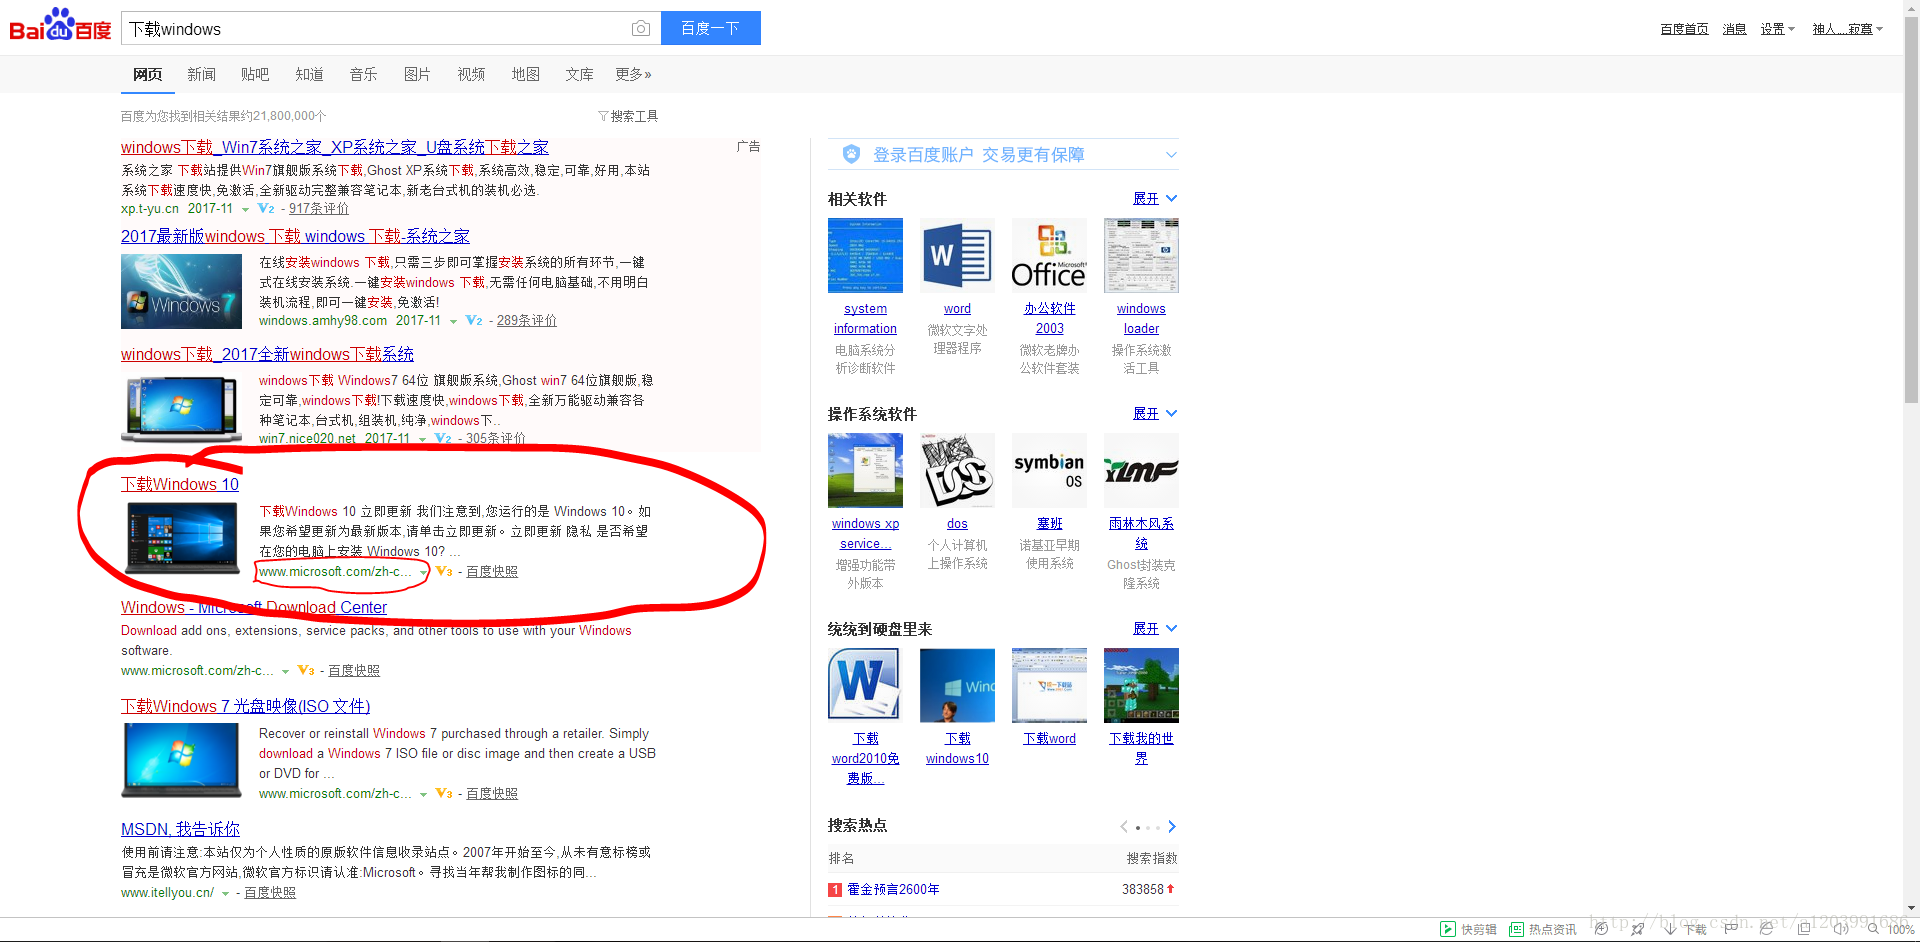Viewport: 1920px width, 942px height.
Task: Switch to the 视频 tab
Action: click(x=471, y=74)
